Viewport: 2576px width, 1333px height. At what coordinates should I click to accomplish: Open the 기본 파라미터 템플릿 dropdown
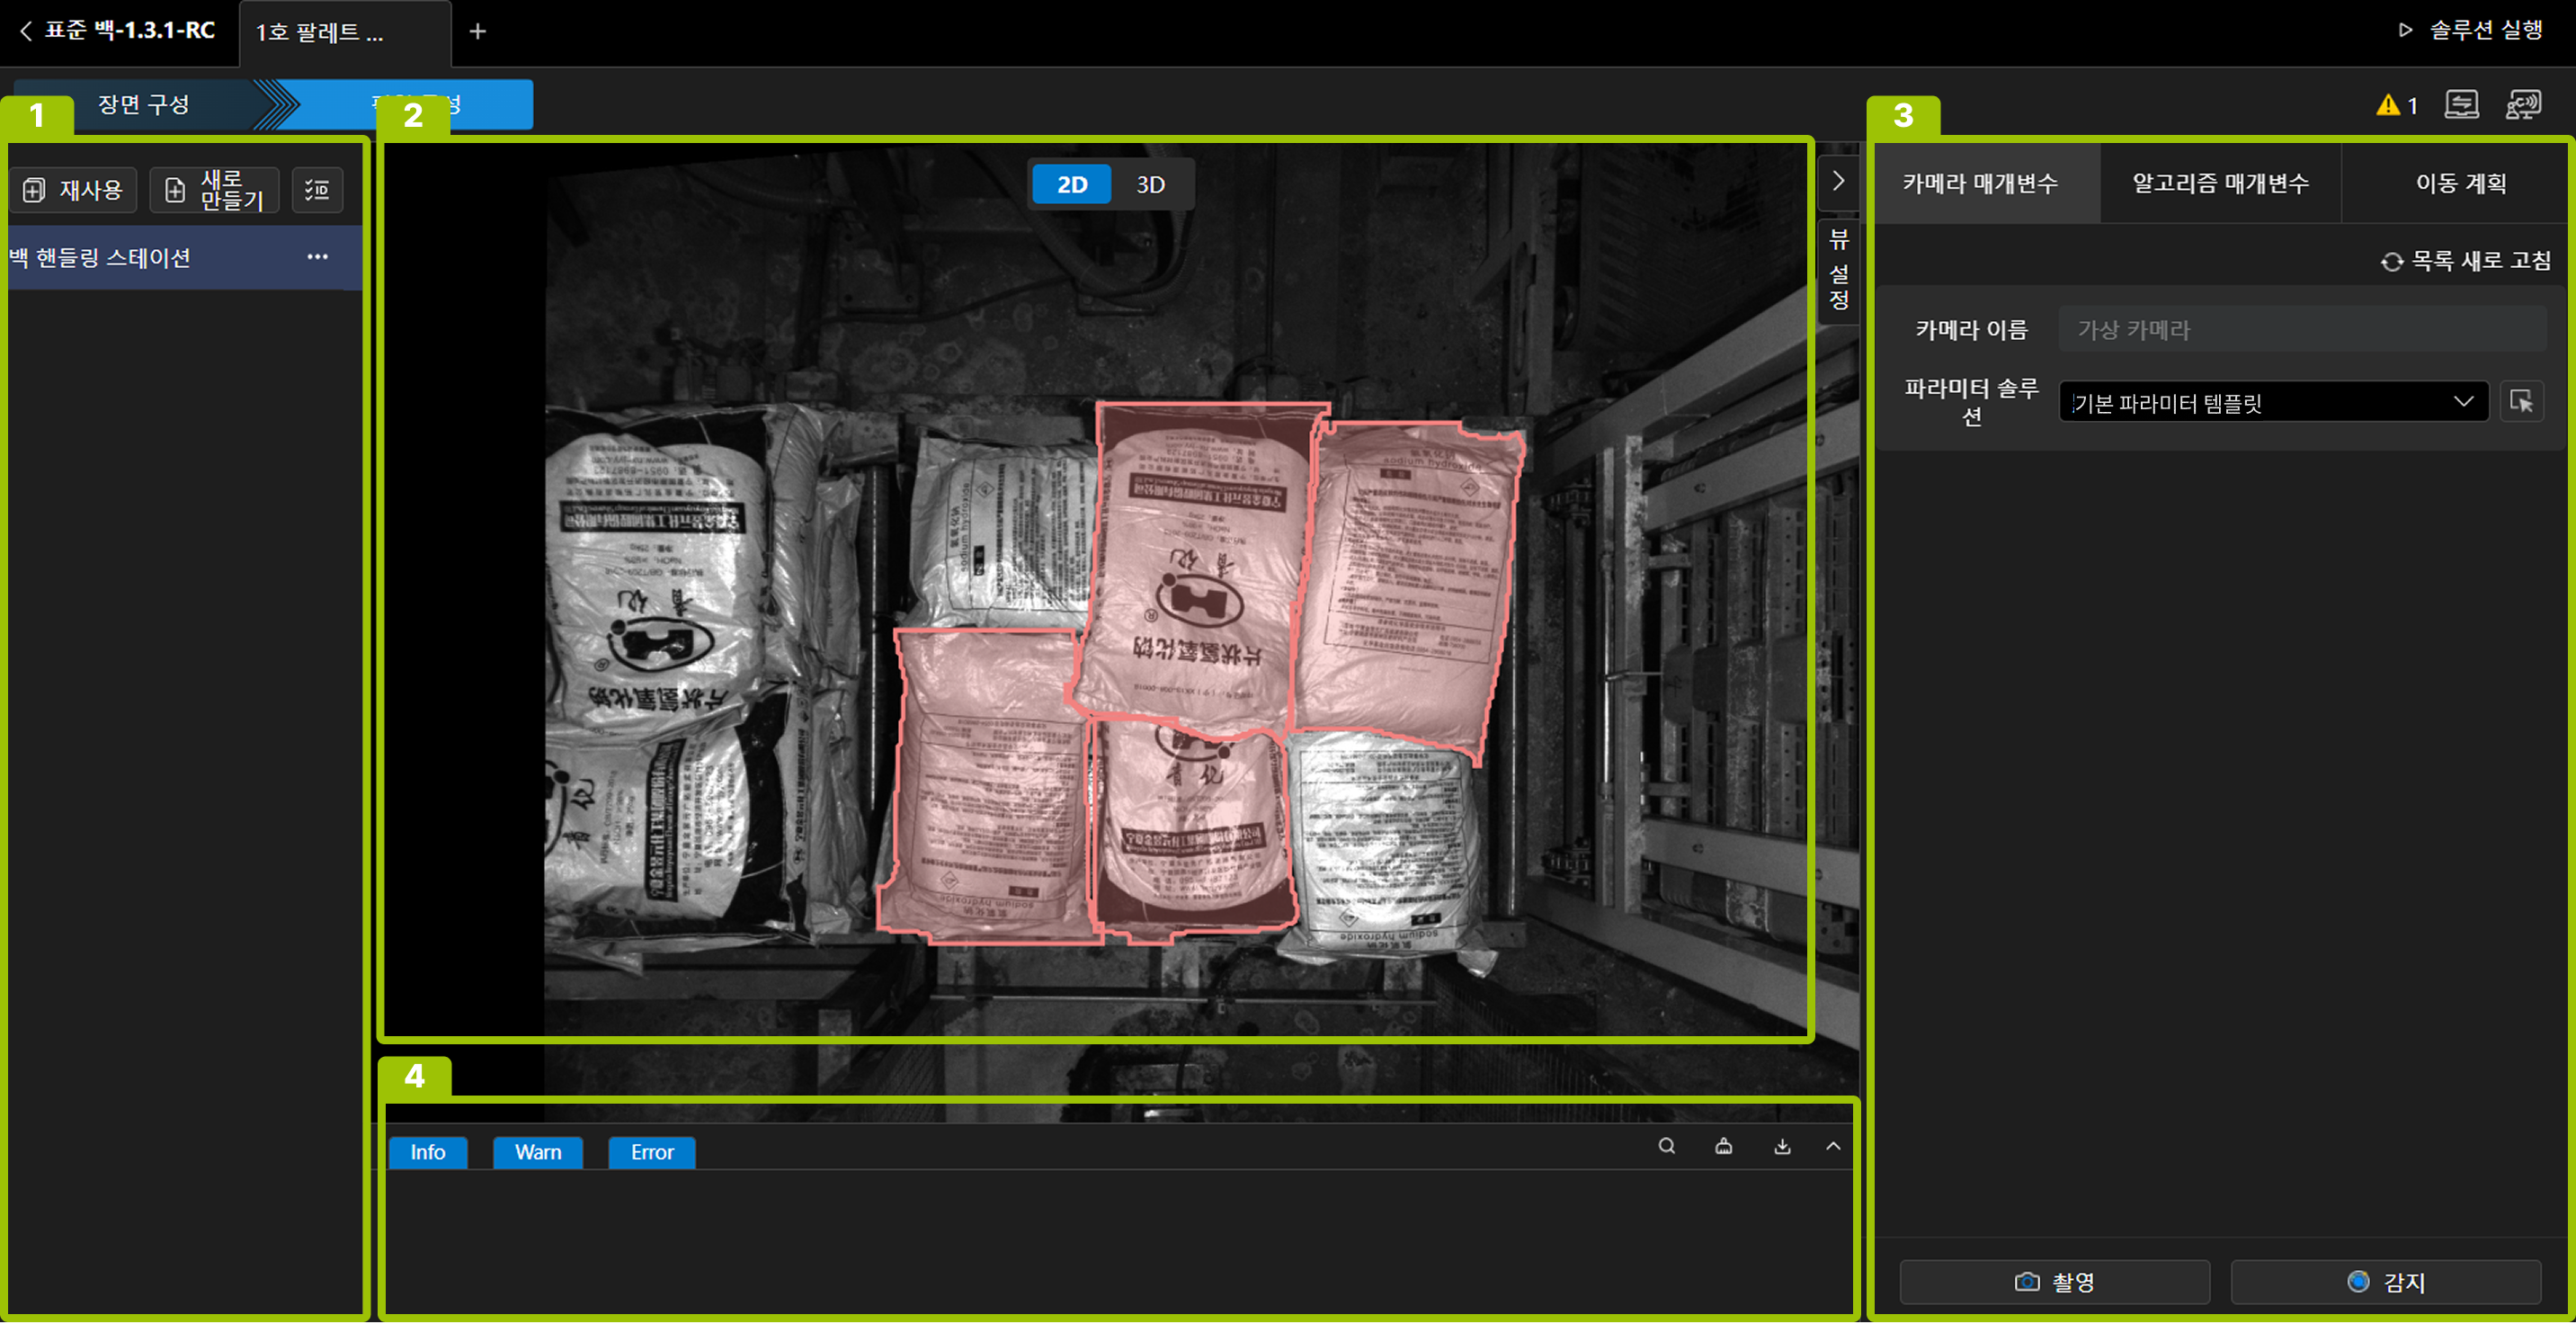point(2272,402)
